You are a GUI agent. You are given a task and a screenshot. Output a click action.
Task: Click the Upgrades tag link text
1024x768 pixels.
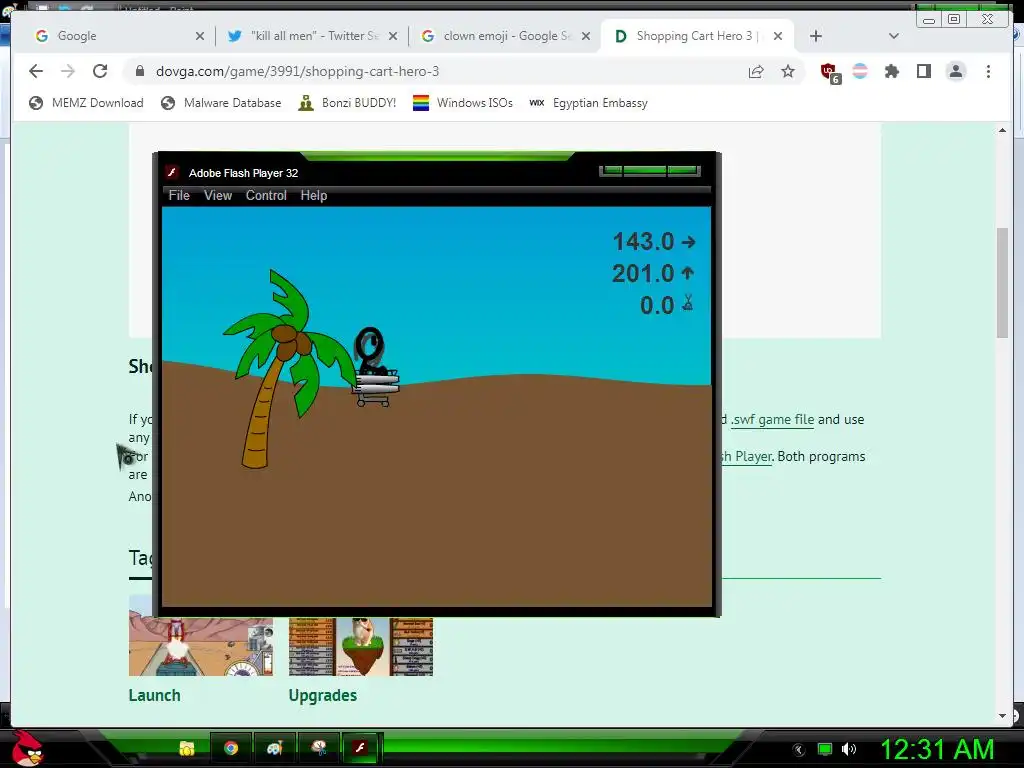323,695
